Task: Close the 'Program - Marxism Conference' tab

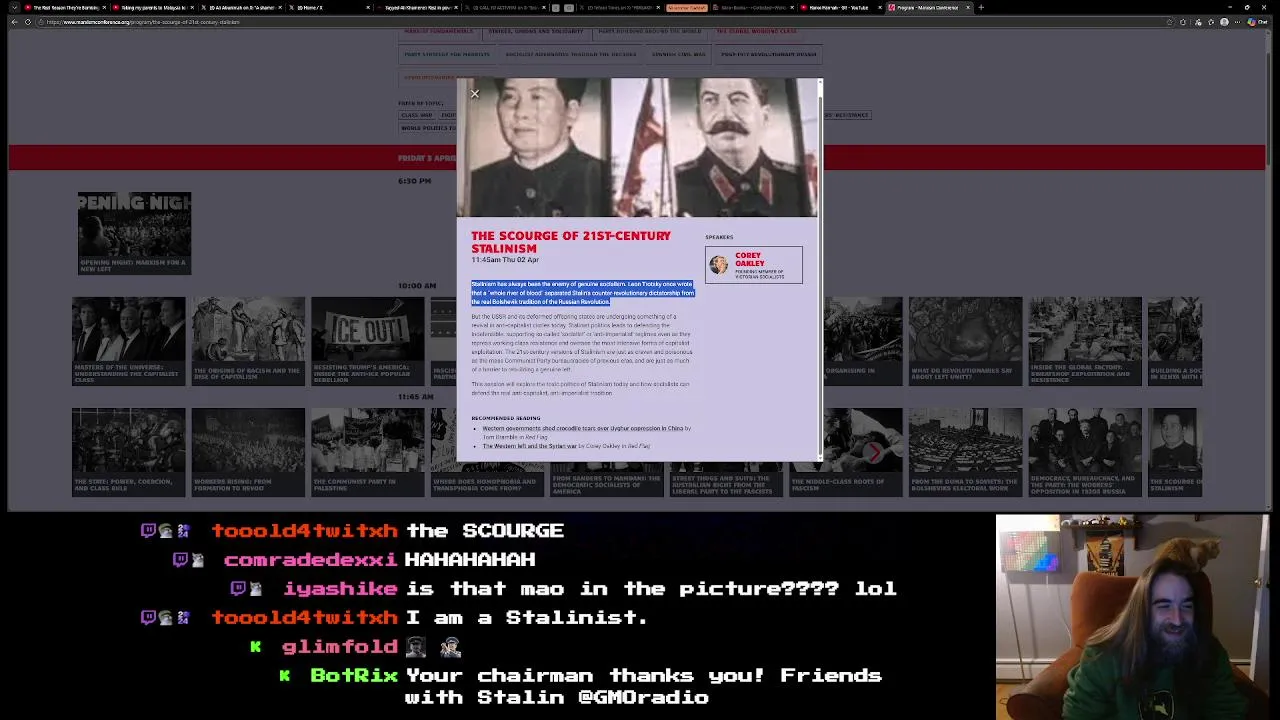Action: click(967, 7)
